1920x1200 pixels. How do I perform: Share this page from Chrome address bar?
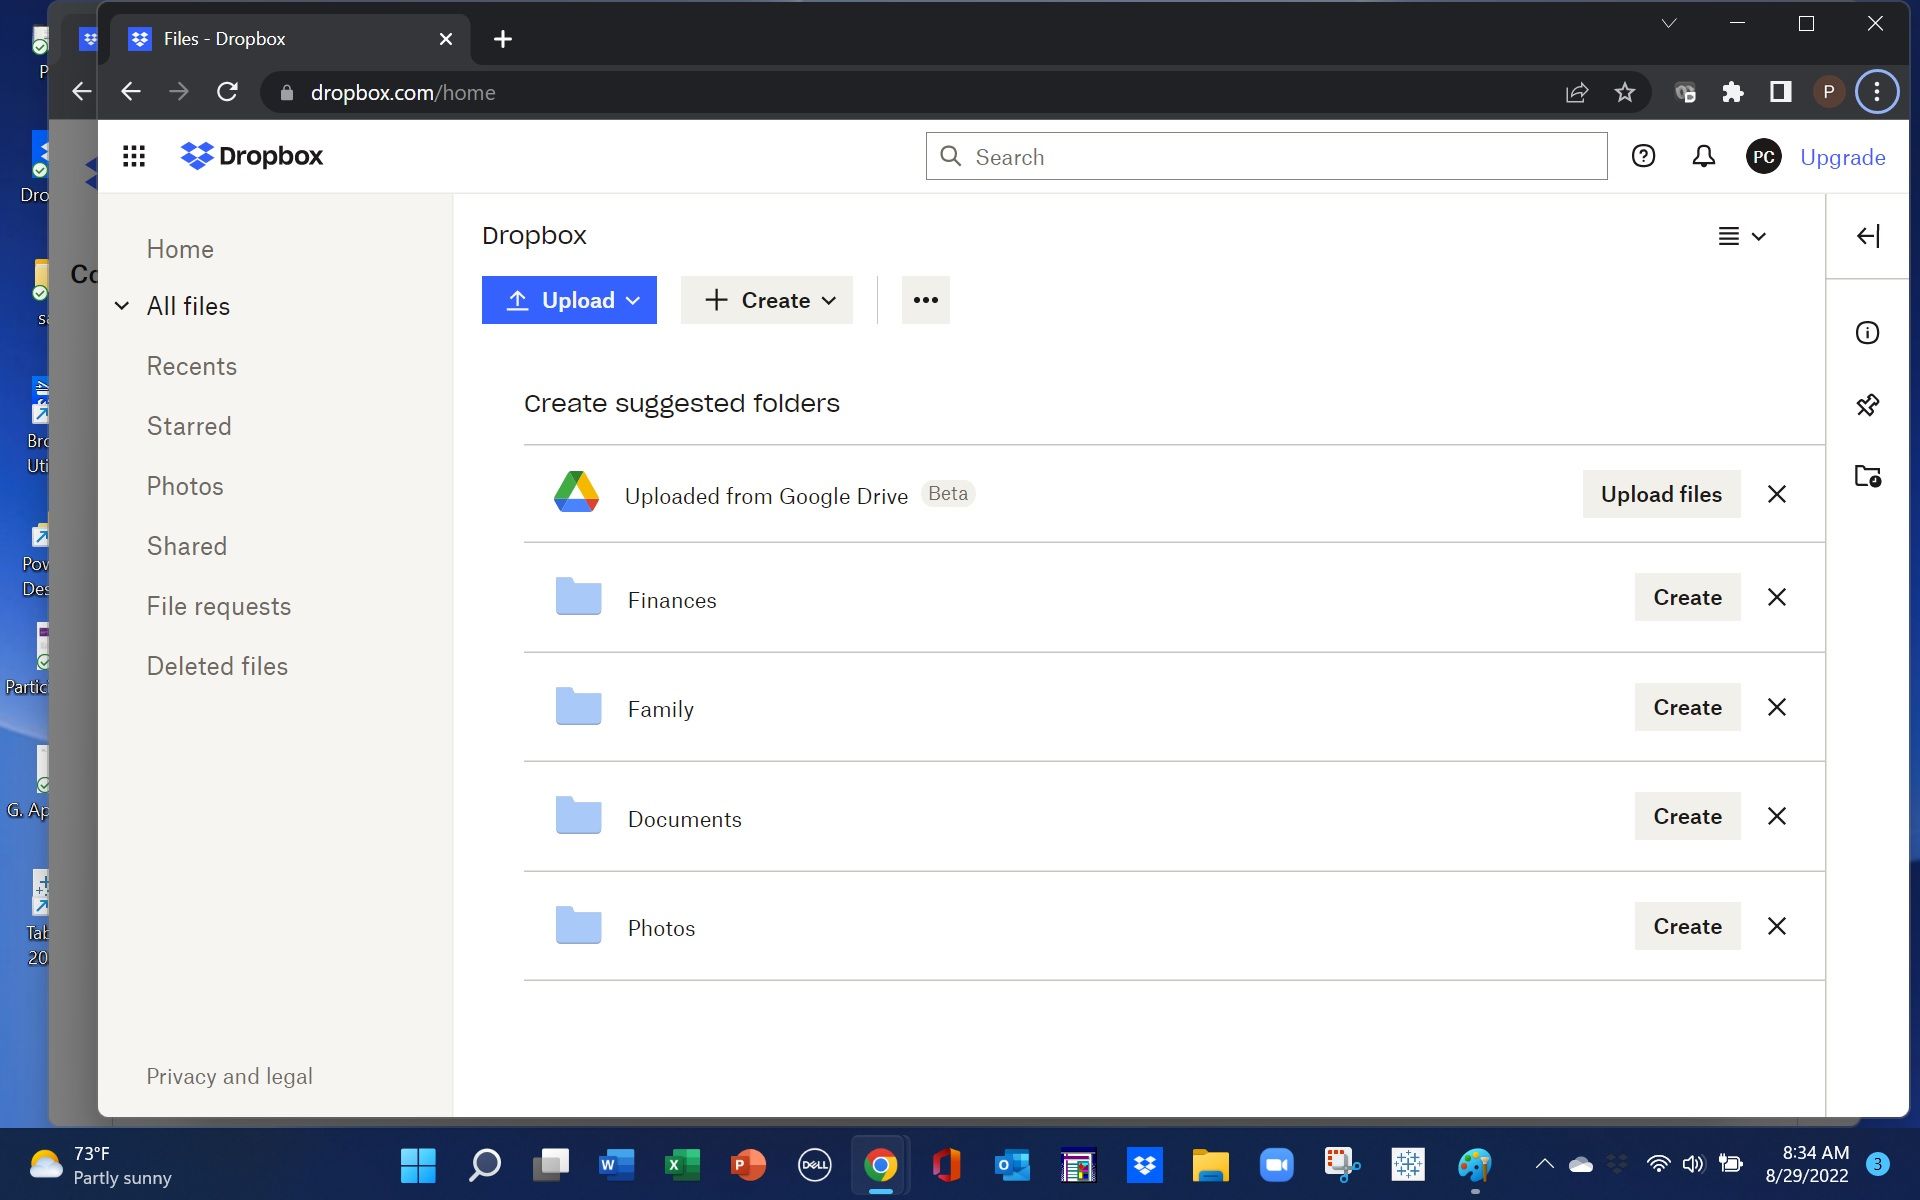(x=1577, y=93)
